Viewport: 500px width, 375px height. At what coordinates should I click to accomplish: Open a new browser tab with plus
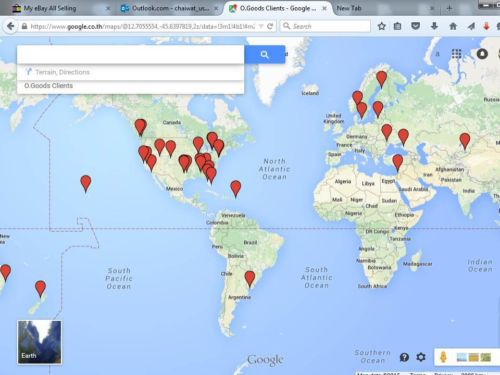coord(449,8)
